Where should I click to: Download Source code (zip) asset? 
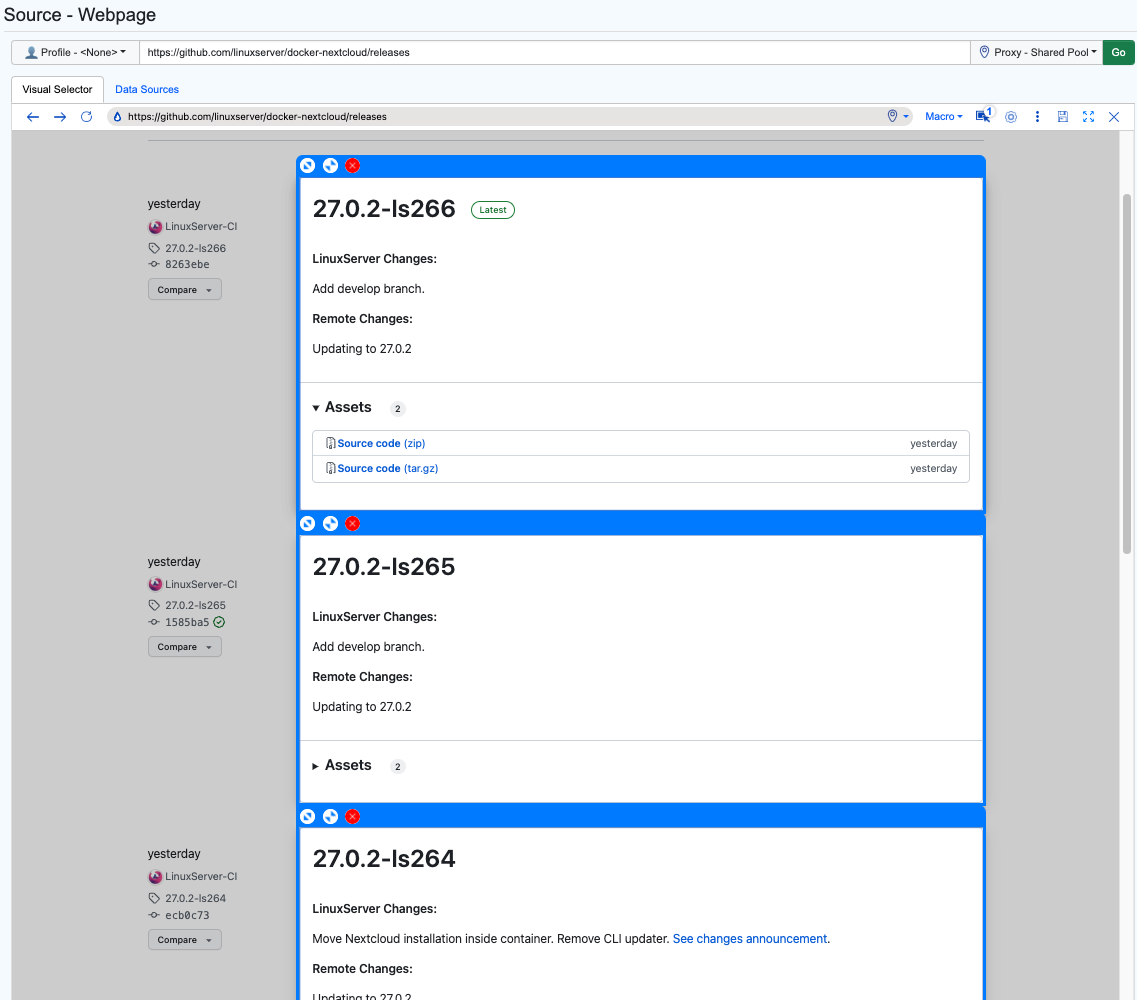[x=381, y=443]
